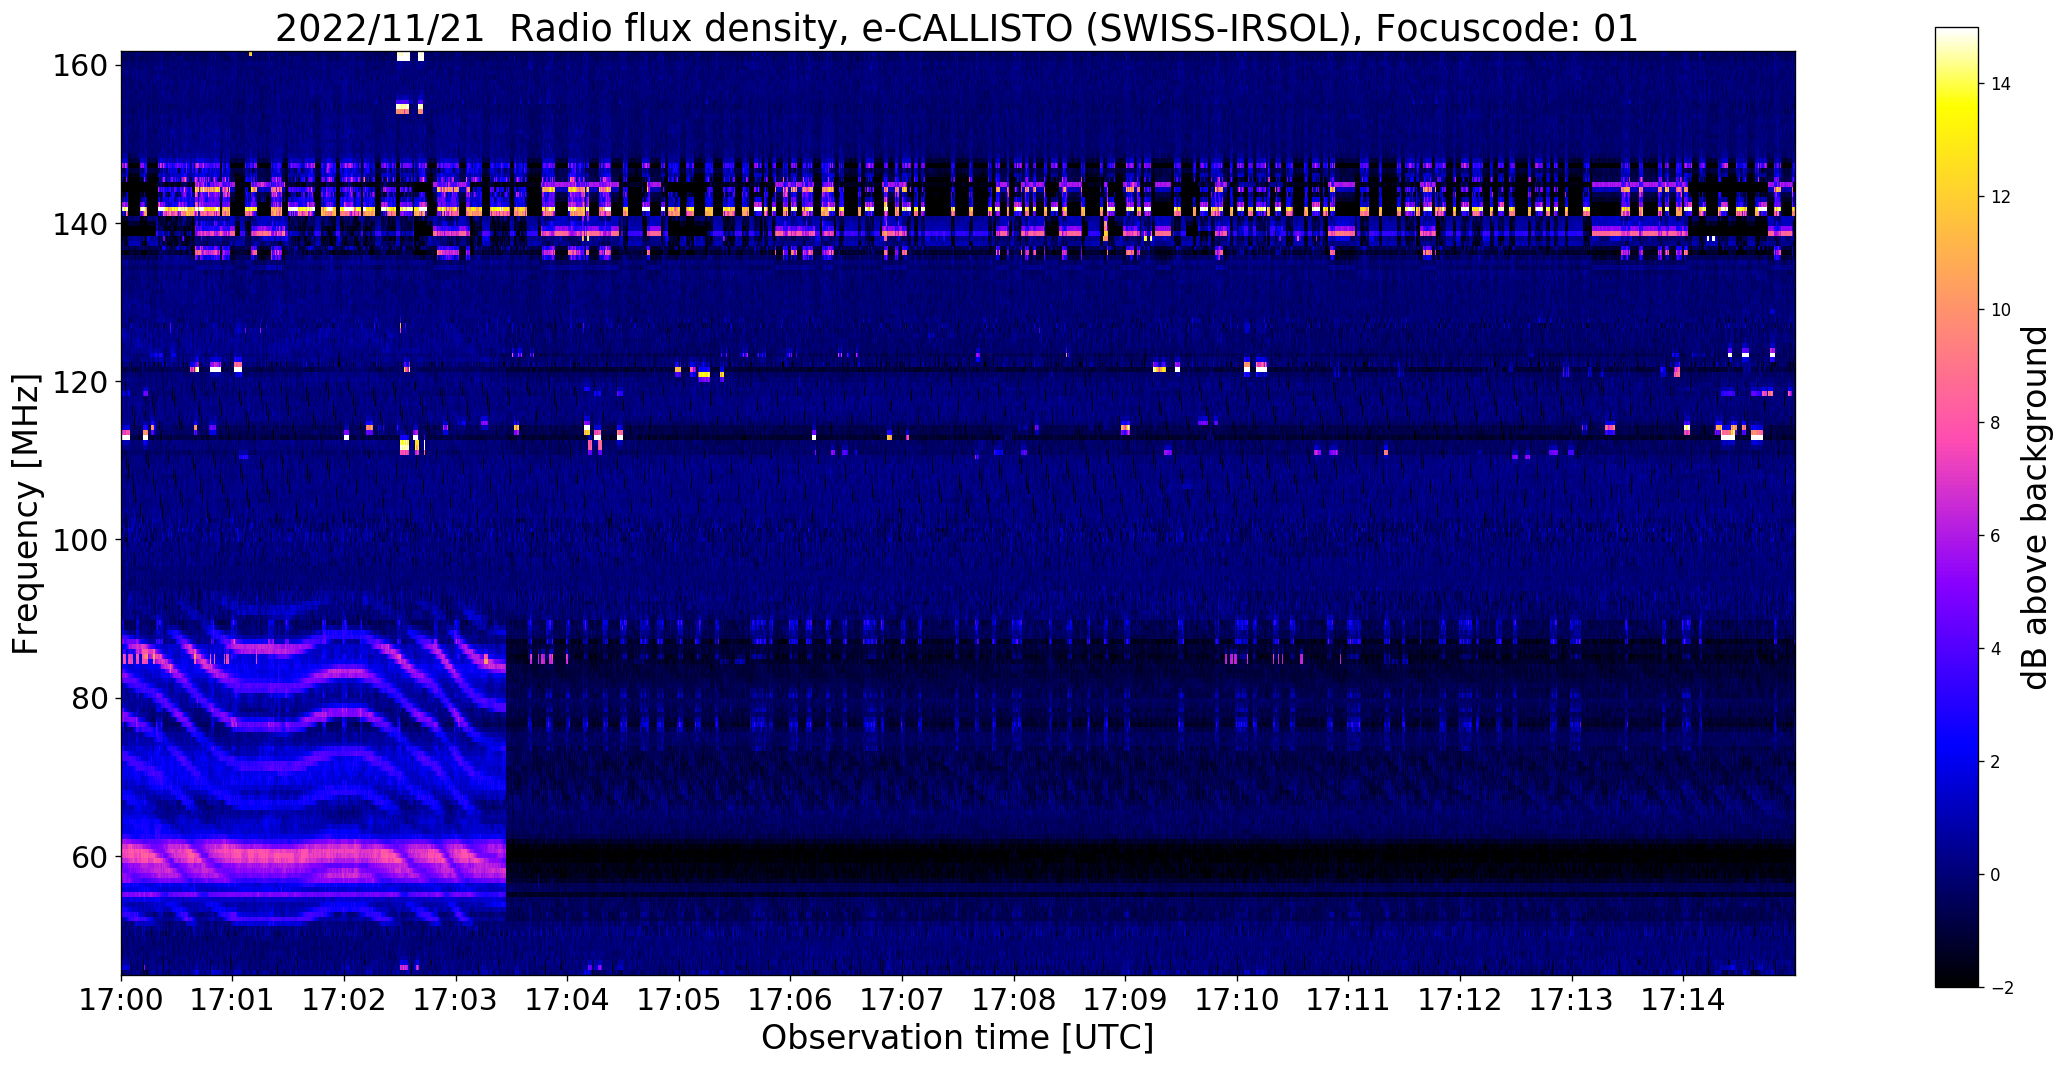Image resolution: width=2066 pixels, height=1067 pixels.
Task: Click the 17:02 time tick label
Action: (345, 999)
